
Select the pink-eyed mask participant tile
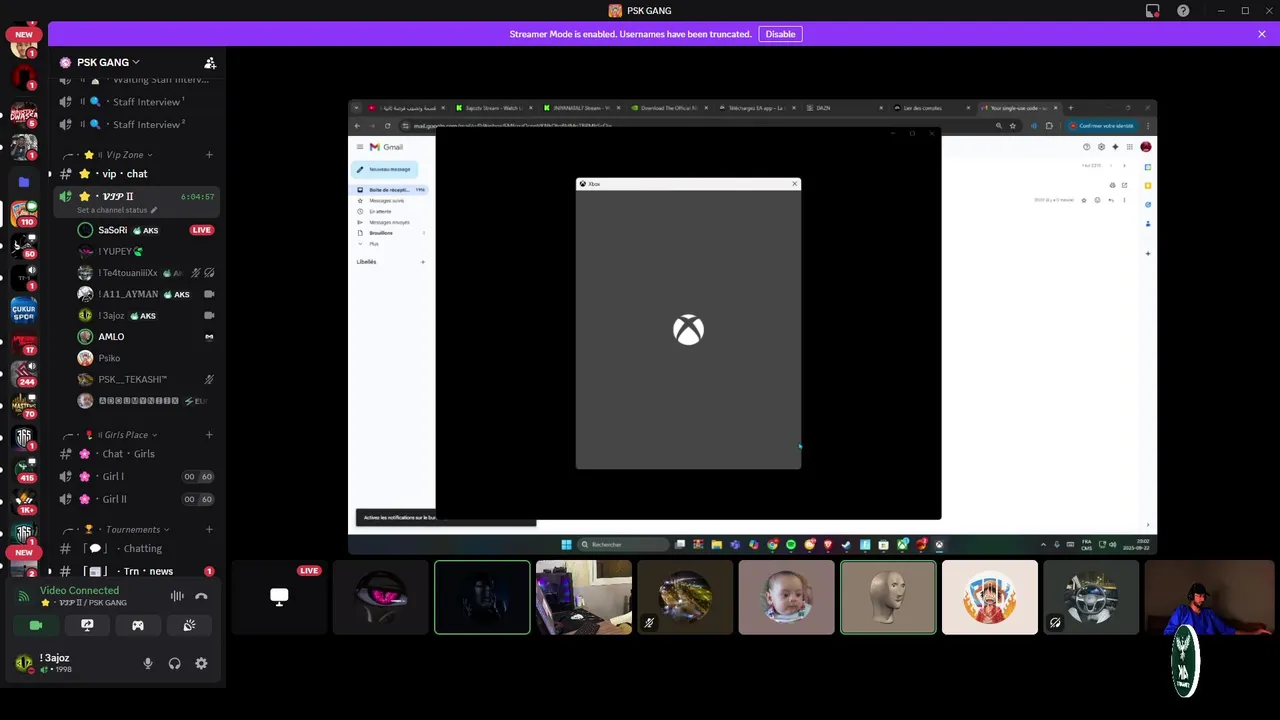pyautogui.click(x=380, y=597)
